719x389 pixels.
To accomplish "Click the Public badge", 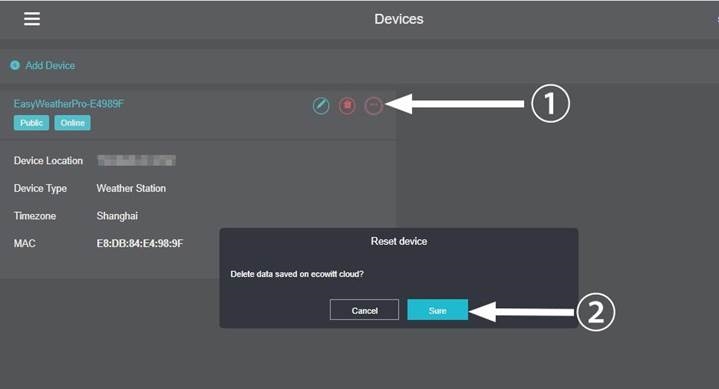I will [x=31, y=123].
